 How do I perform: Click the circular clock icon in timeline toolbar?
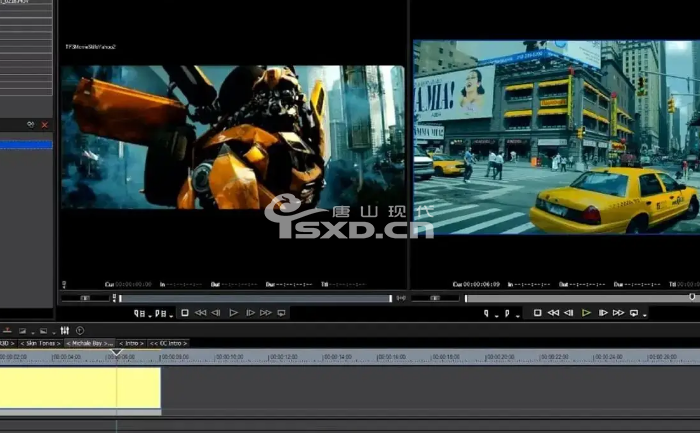pyautogui.click(x=80, y=330)
